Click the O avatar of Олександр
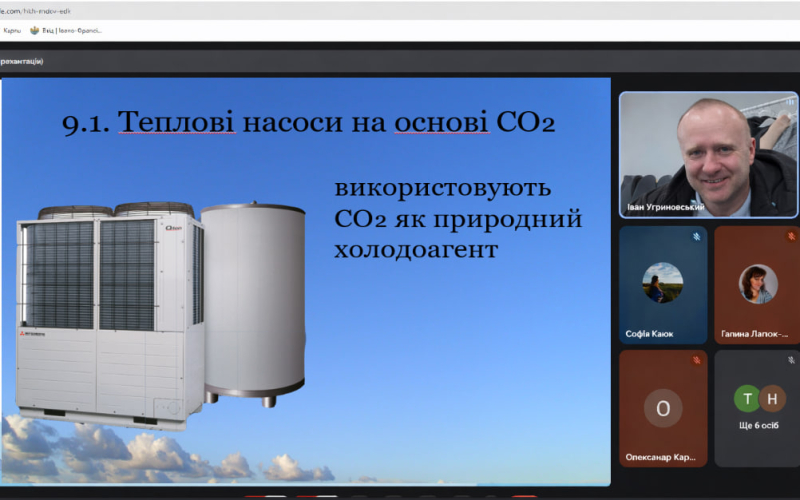The width and height of the screenshot is (800, 500). 662,408
